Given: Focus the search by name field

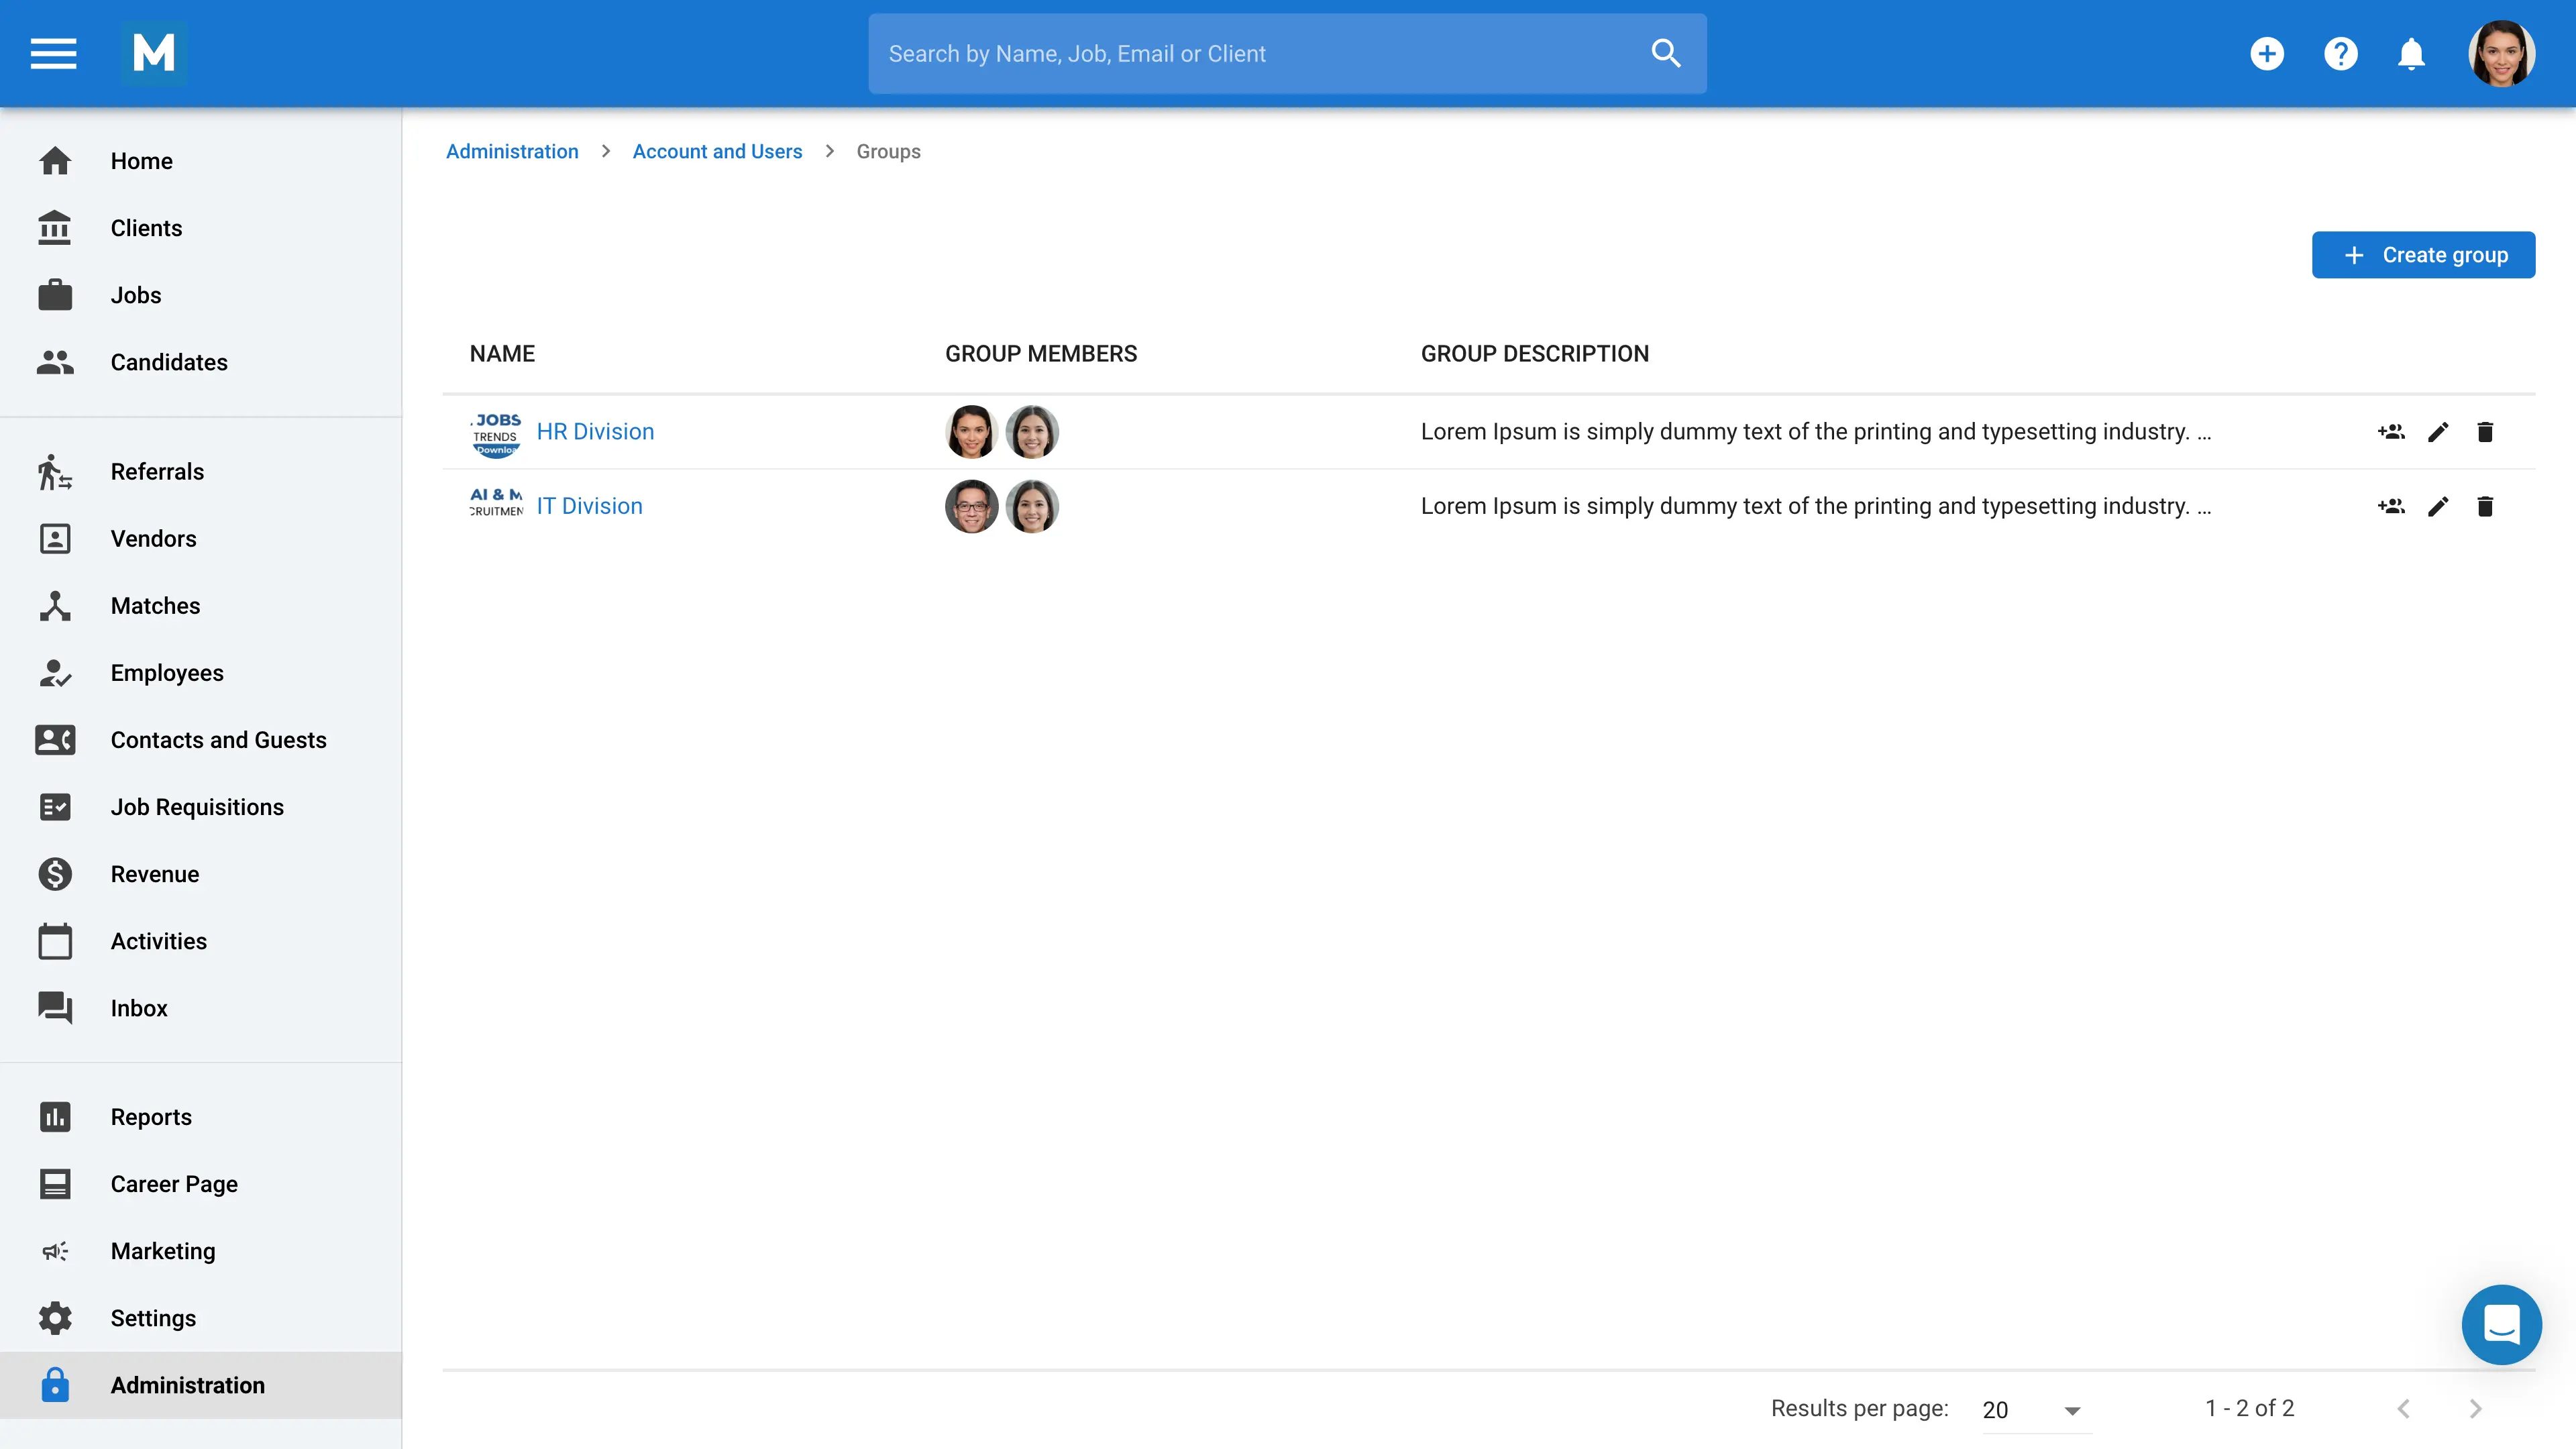Looking at the screenshot, I should coord(1250,53).
